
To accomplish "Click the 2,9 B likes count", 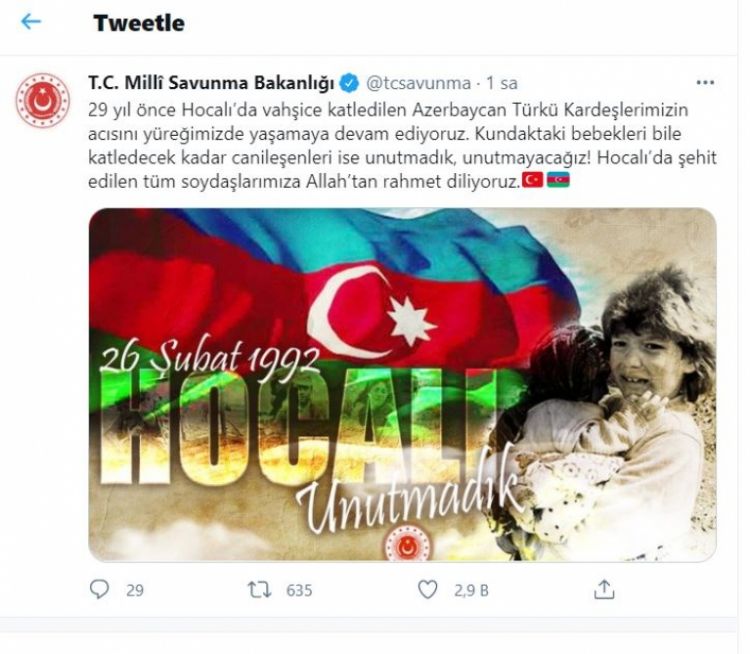I will (x=472, y=591).
